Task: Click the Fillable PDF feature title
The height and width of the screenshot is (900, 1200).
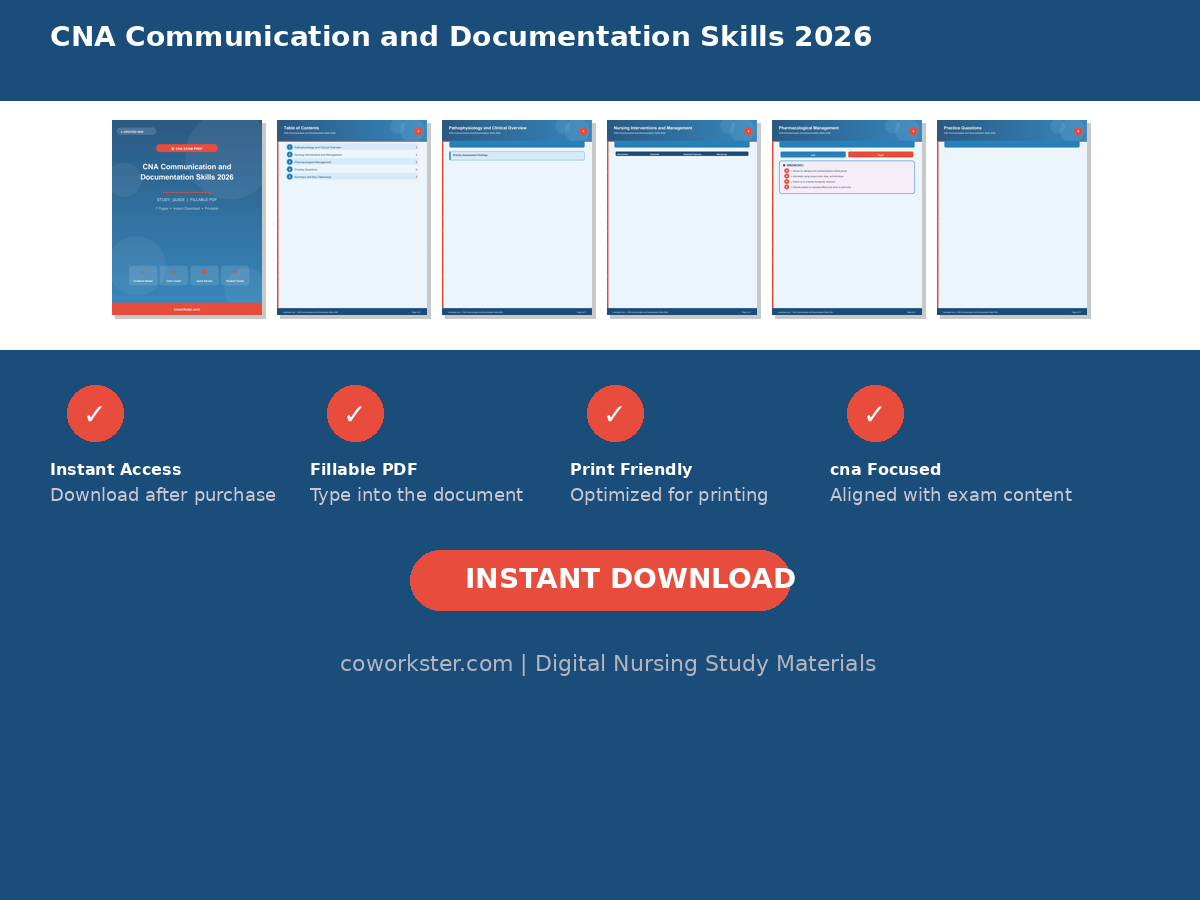Action: (x=364, y=470)
